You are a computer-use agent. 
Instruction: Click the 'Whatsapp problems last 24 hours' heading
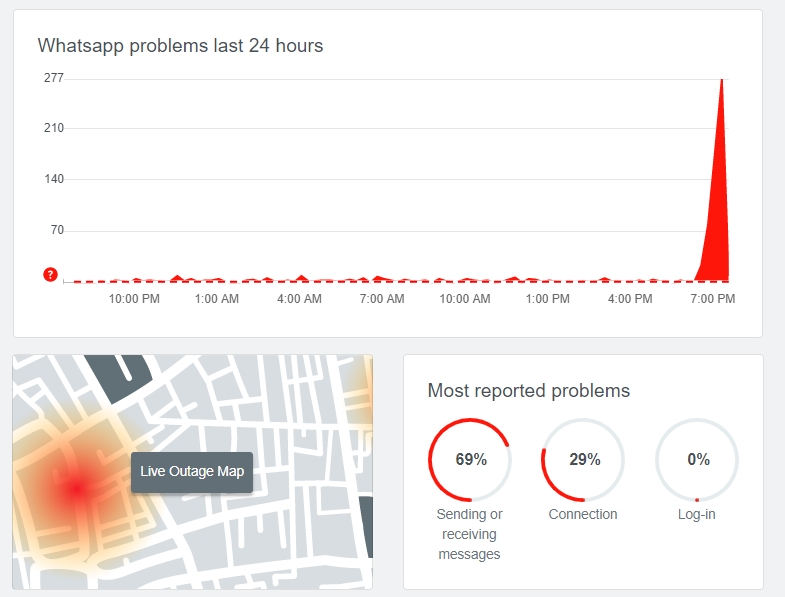coord(180,46)
